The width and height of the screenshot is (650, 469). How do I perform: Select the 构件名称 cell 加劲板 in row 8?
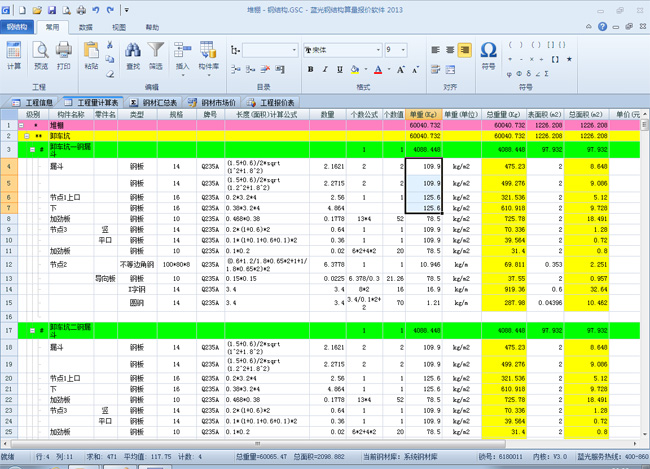click(60, 218)
